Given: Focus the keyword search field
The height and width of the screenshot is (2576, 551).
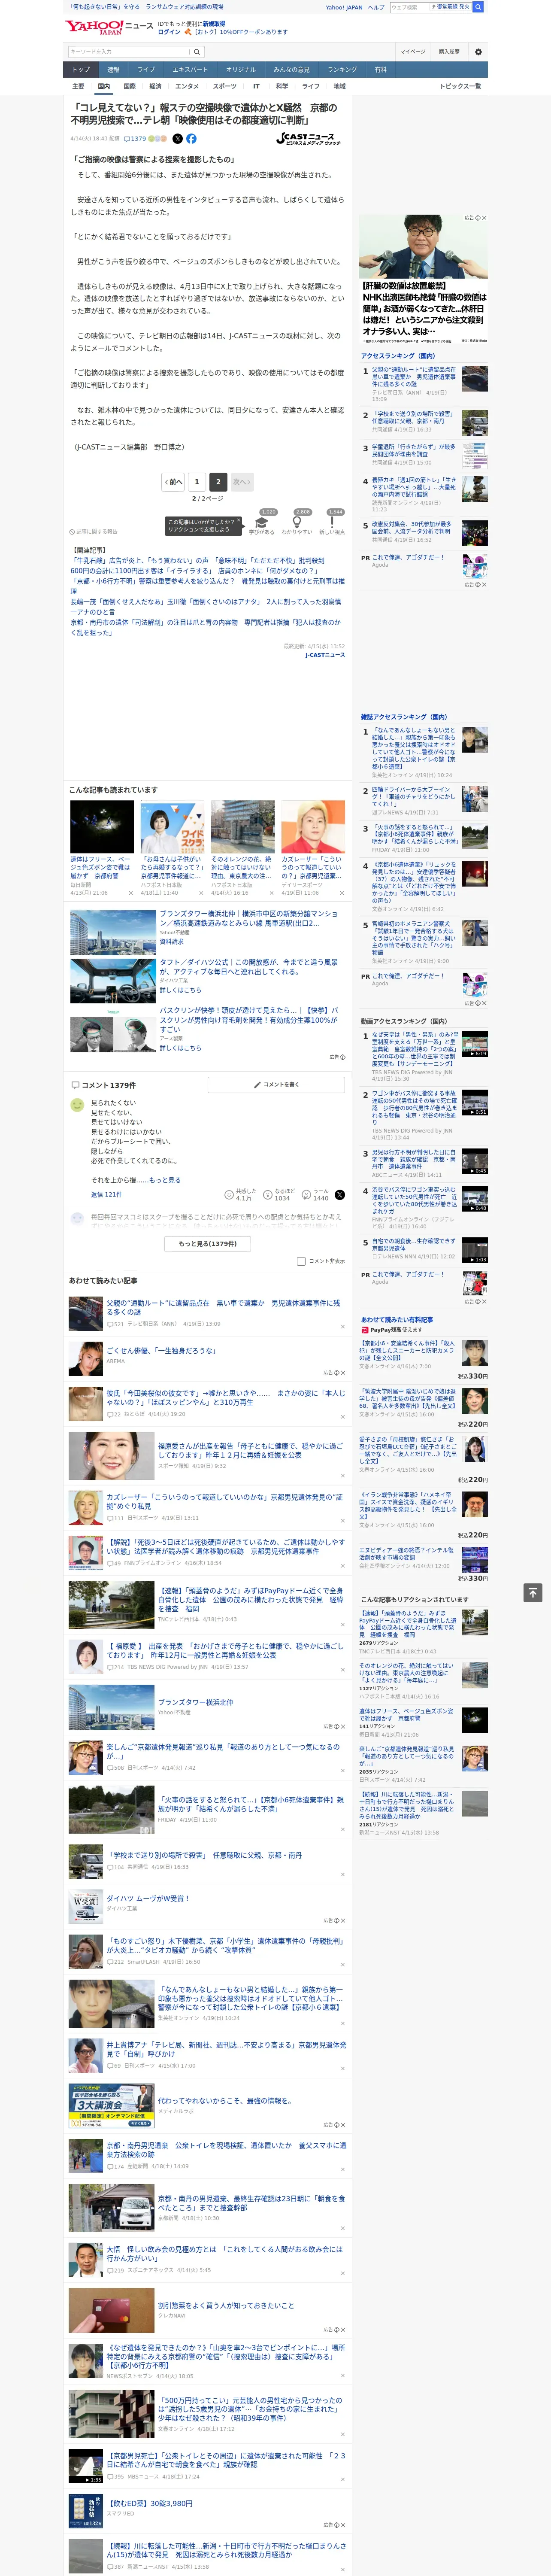Looking at the screenshot, I should [129, 52].
